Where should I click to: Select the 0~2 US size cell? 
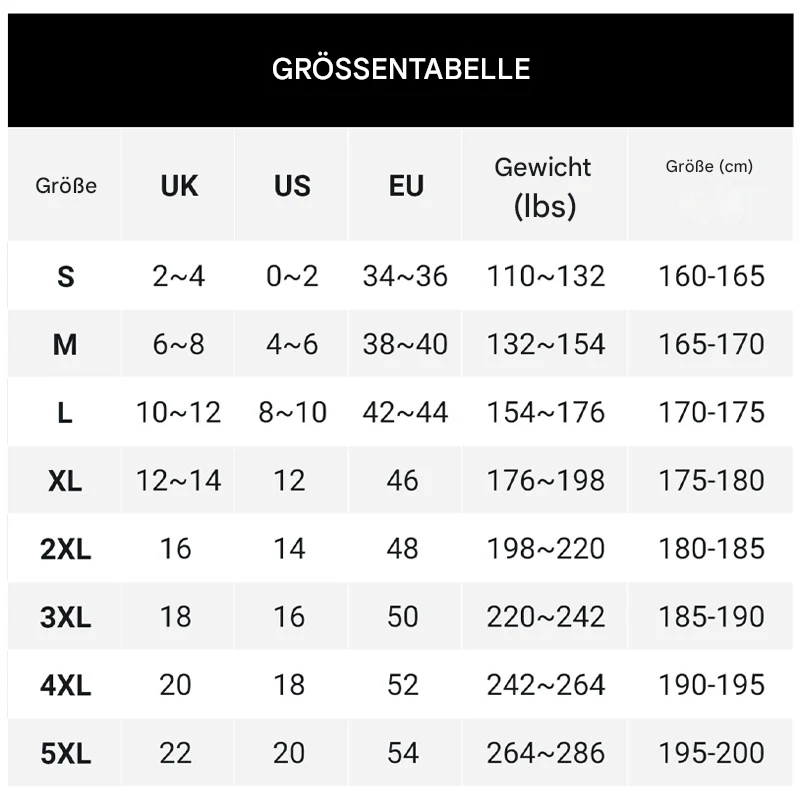(292, 276)
